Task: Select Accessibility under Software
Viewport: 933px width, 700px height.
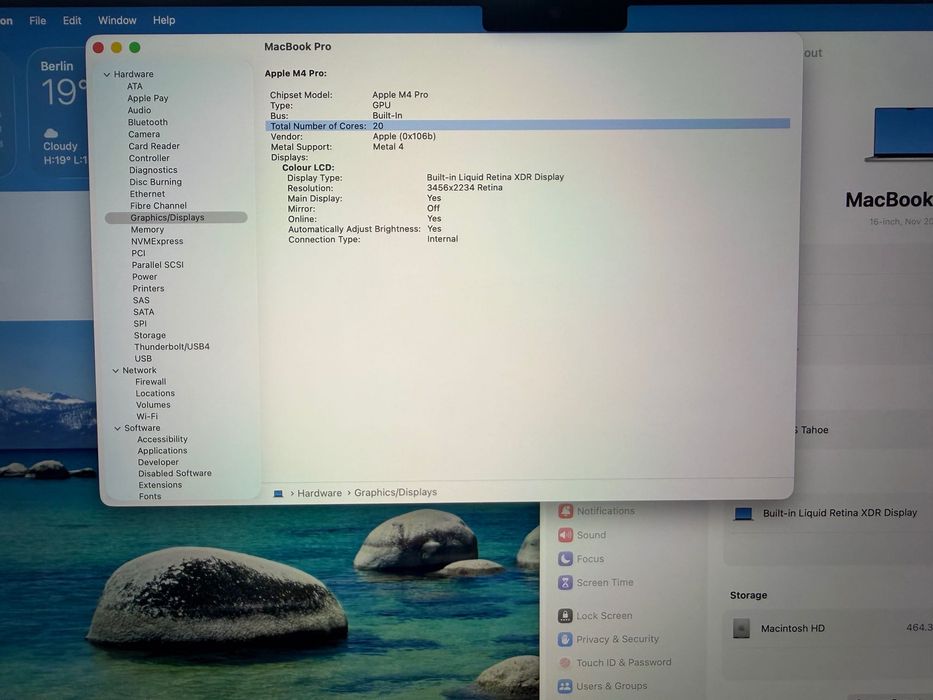Action: click(x=162, y=439)
